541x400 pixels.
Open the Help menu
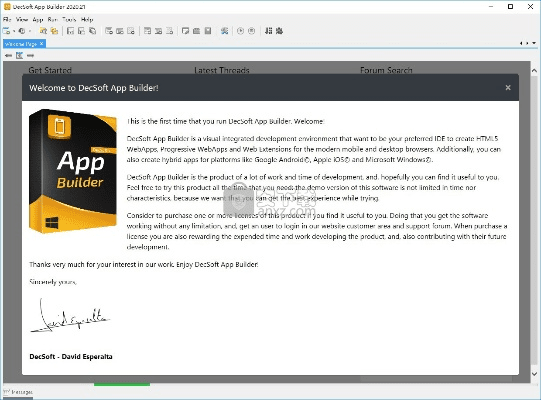click(x=87, y=20)
